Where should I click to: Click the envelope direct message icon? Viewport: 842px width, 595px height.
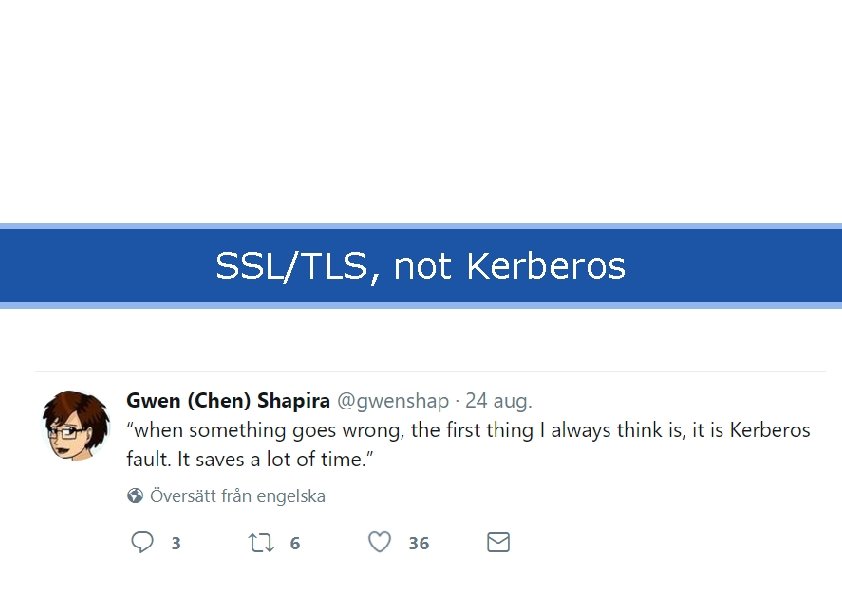coord(498,542)
